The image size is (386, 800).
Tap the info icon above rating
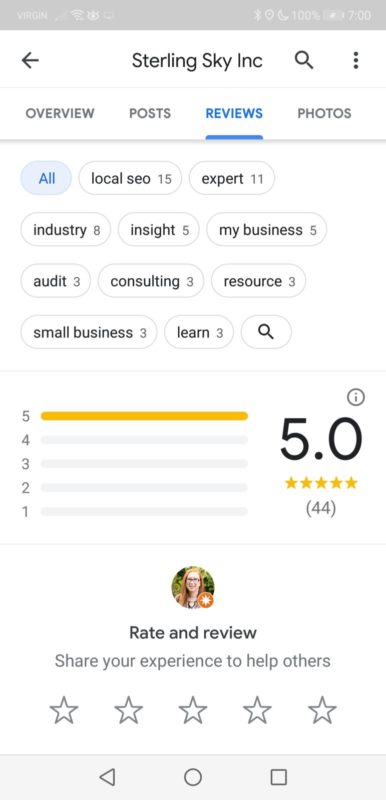click(356, 397)
